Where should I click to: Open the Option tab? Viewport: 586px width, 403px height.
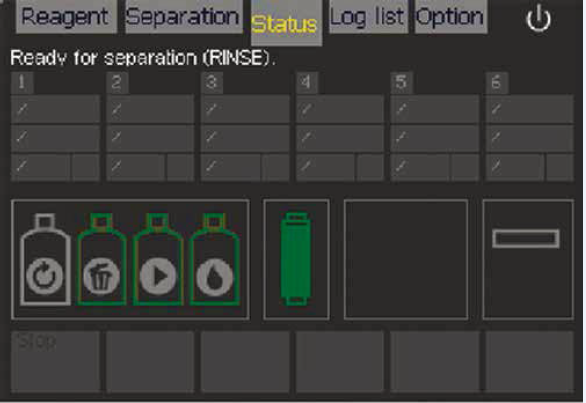pyautogui.click(x=451, y=16)
